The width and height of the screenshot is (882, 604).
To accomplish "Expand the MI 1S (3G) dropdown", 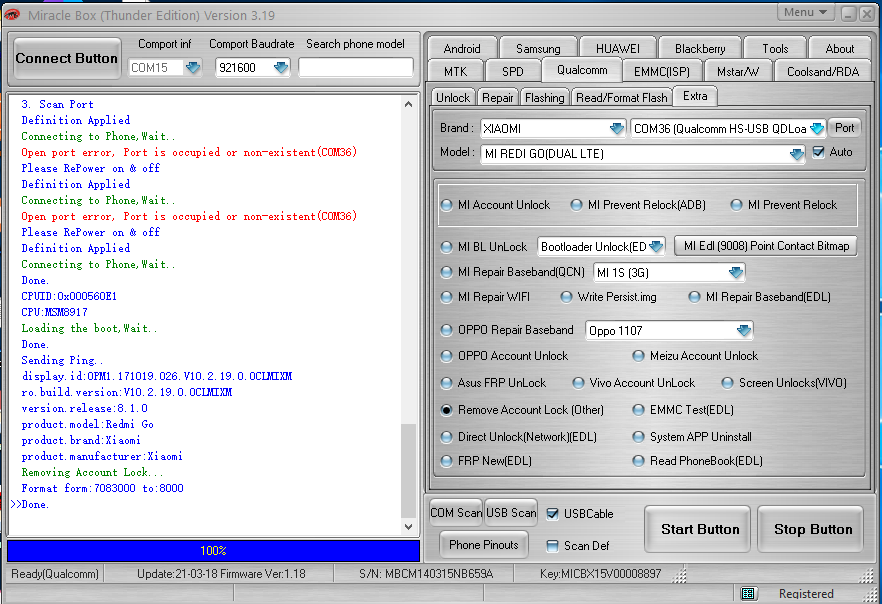I will [x=736, y=273].
